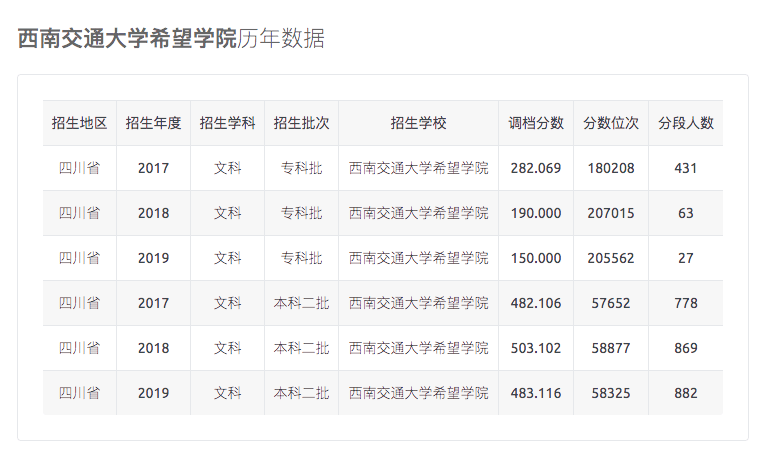The image size is (764, 456).
Task: Select the score cell 503.102
Action: click(536, 348)
